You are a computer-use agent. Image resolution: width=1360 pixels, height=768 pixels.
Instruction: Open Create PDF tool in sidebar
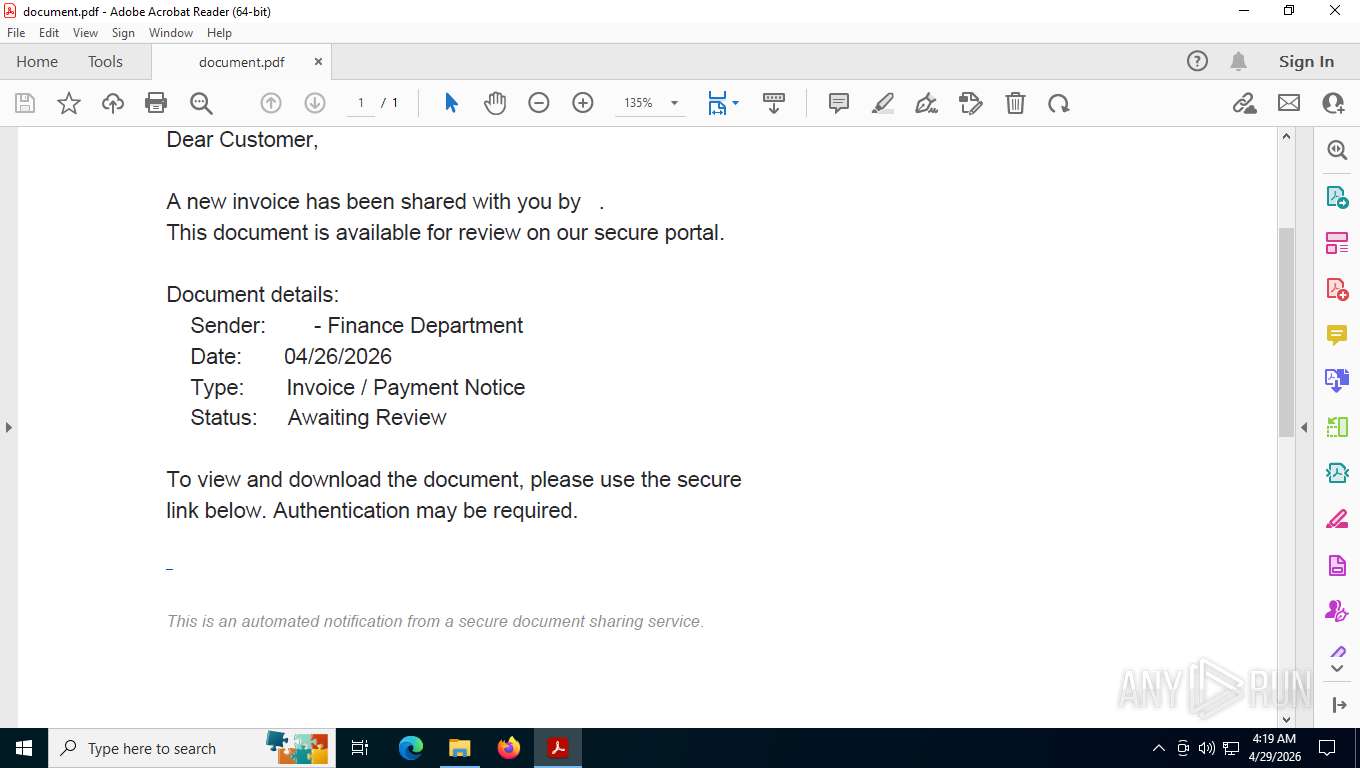(x=1337, y=289)
